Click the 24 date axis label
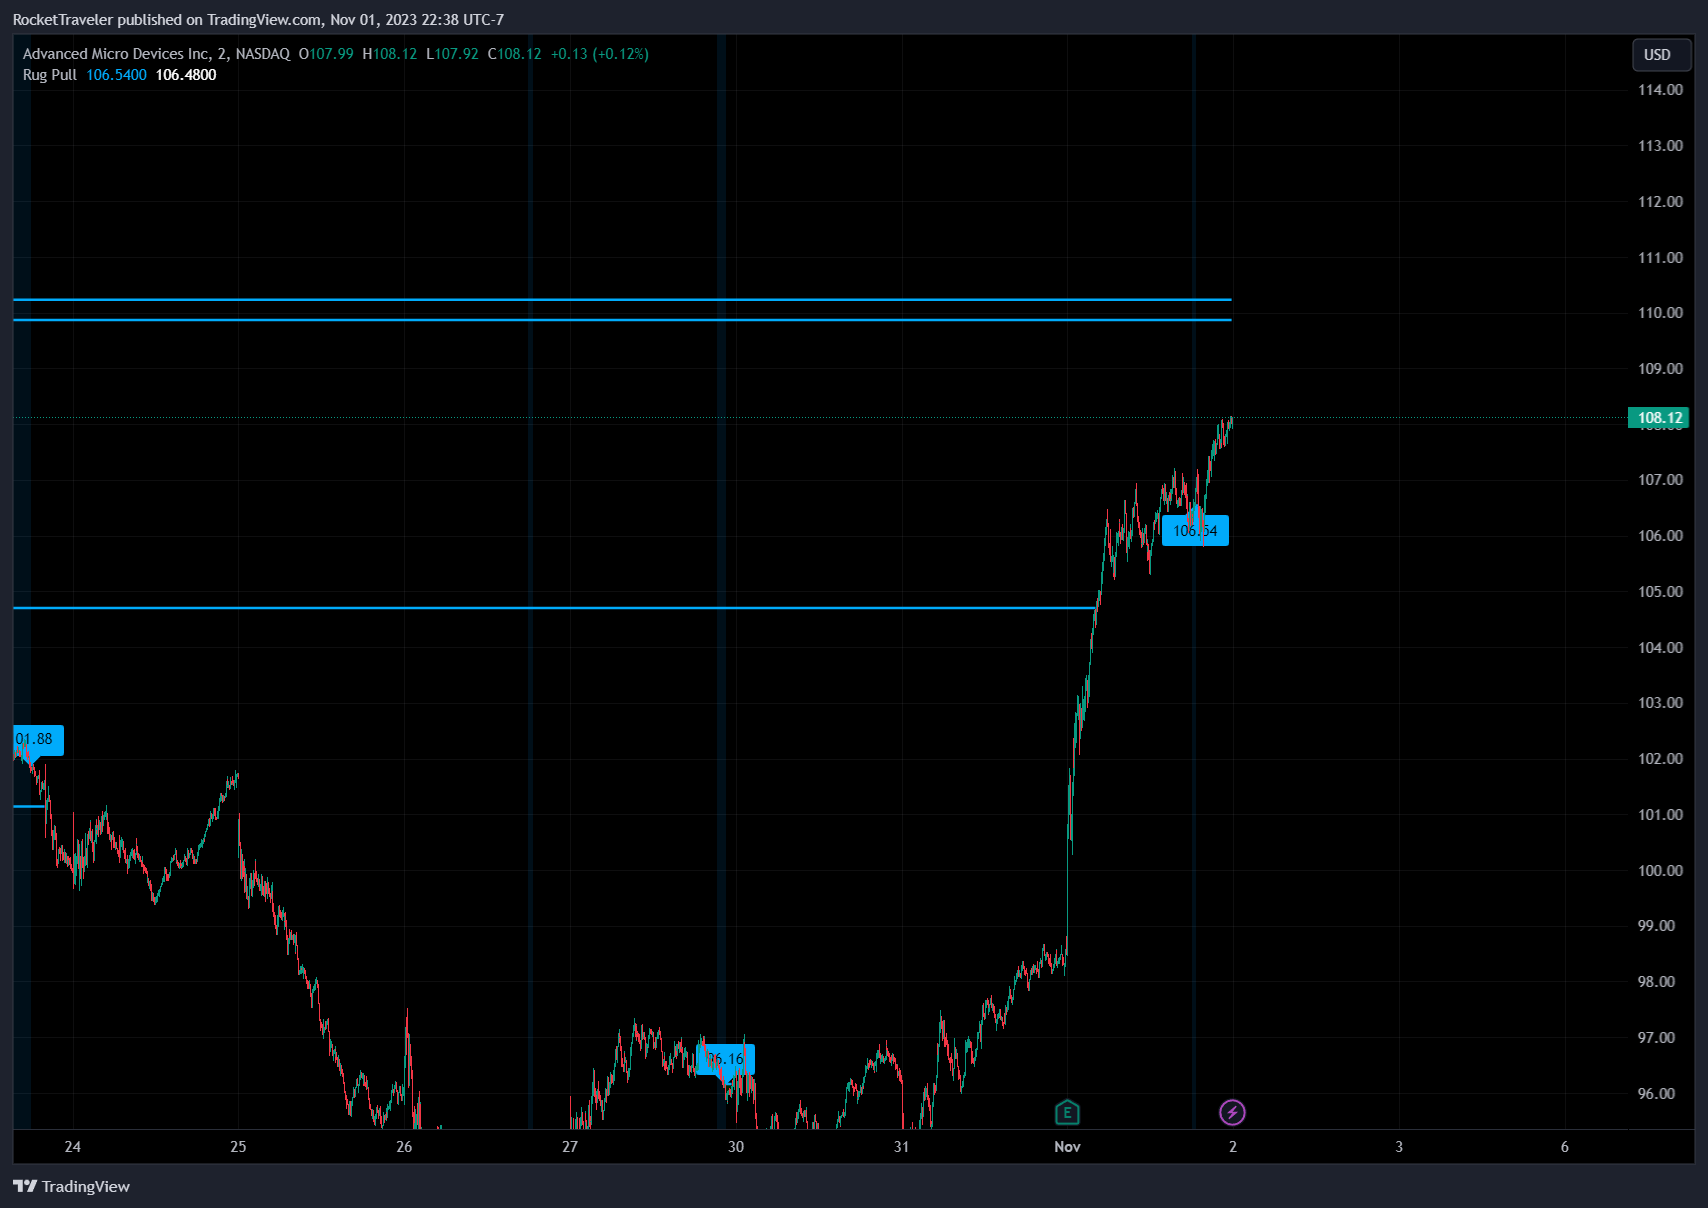Image resolution: width=1708 pixels, height=1208 pixels. point(72,1147)
